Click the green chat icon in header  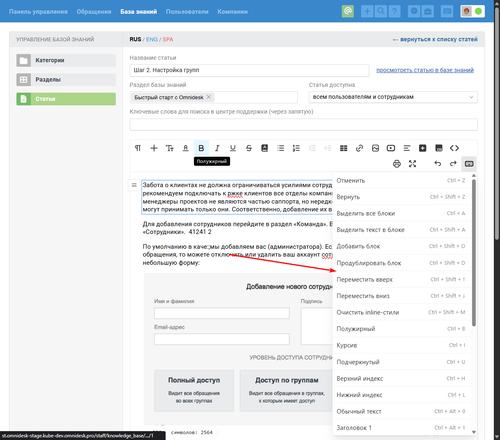point(348,11)
